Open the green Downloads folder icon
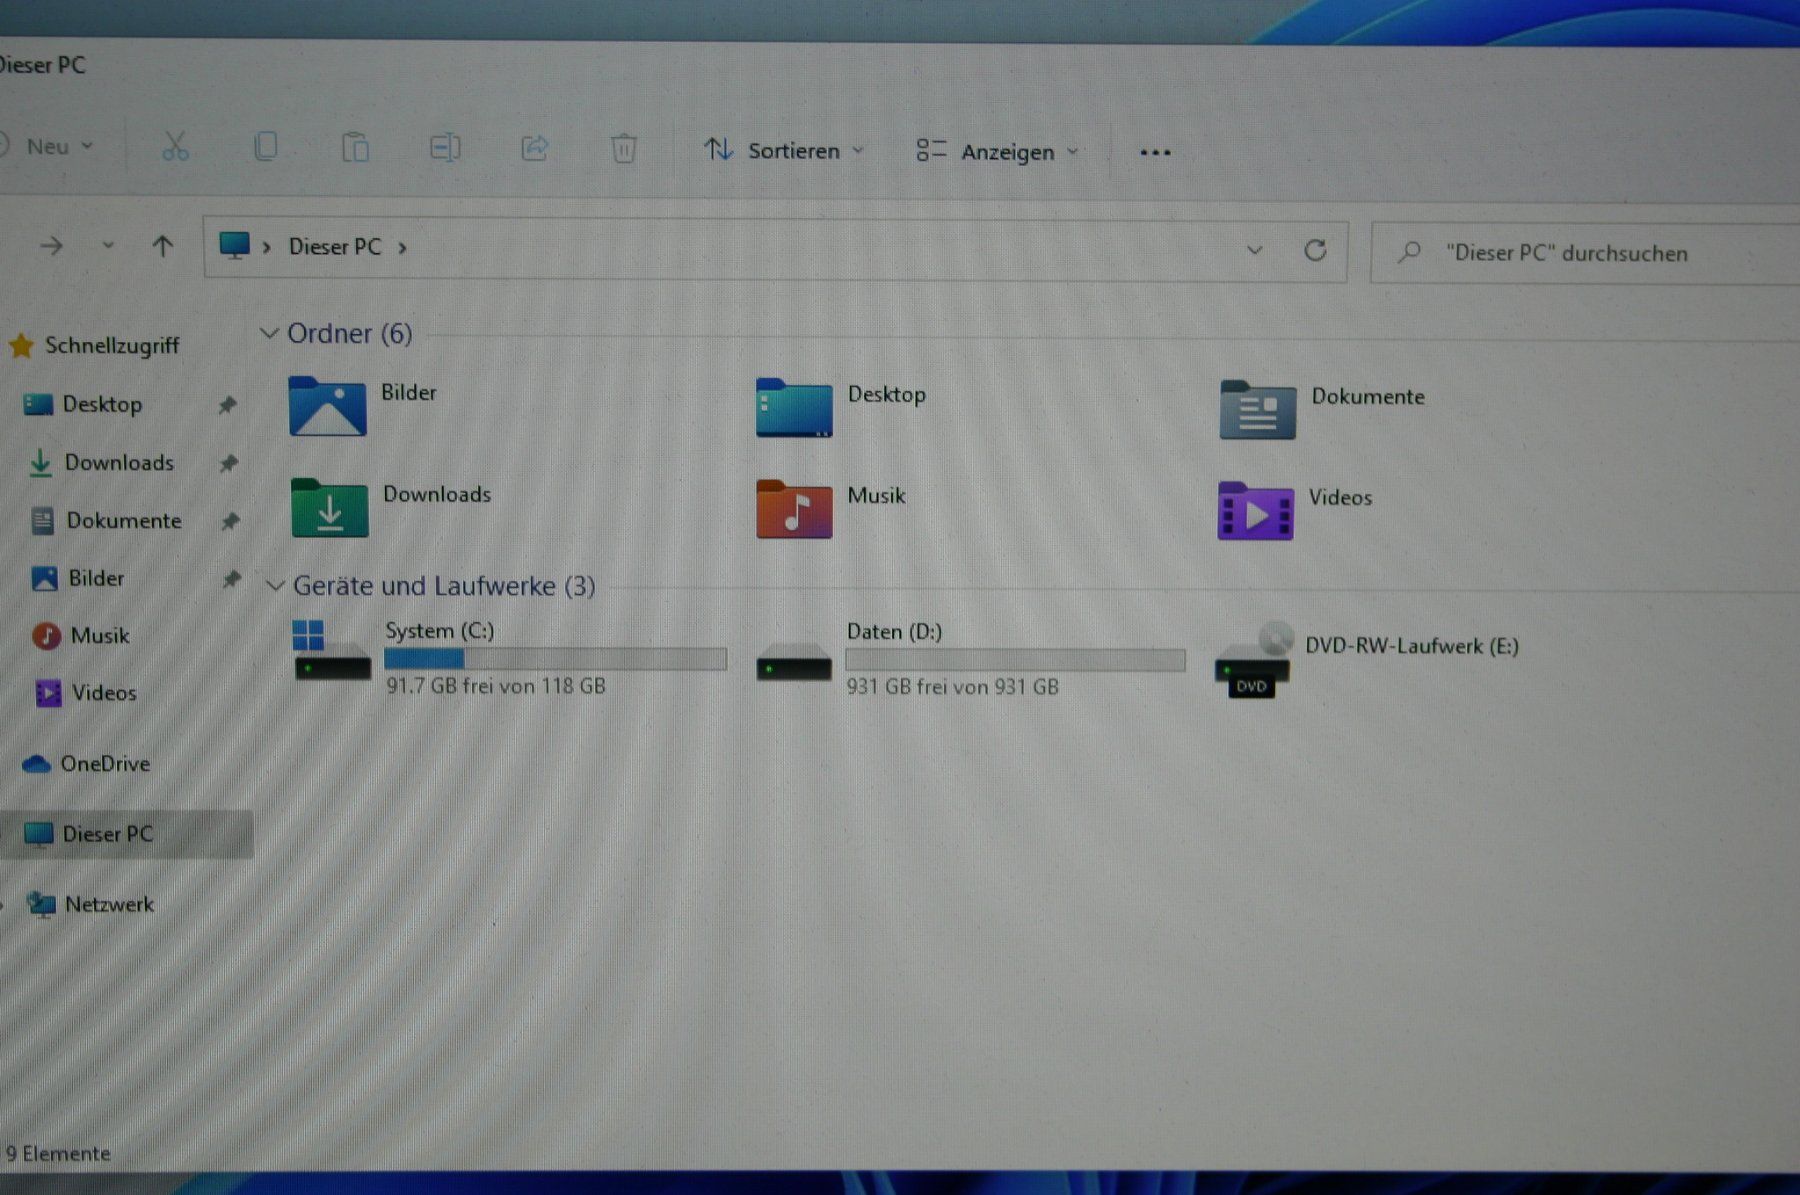 [x=329, y=507]
